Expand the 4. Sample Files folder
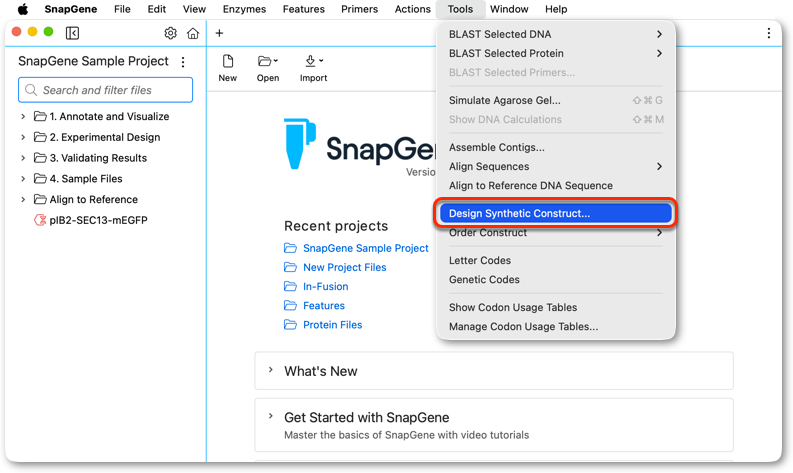 (23, 179)
